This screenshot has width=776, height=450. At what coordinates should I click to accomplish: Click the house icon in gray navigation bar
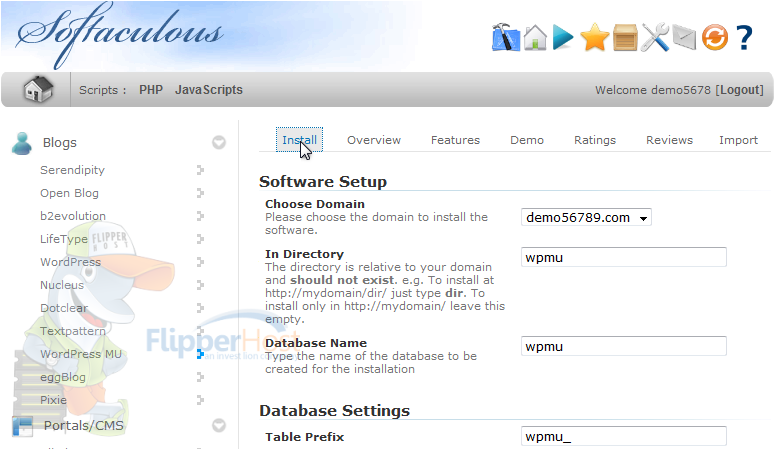click(39, 89)
